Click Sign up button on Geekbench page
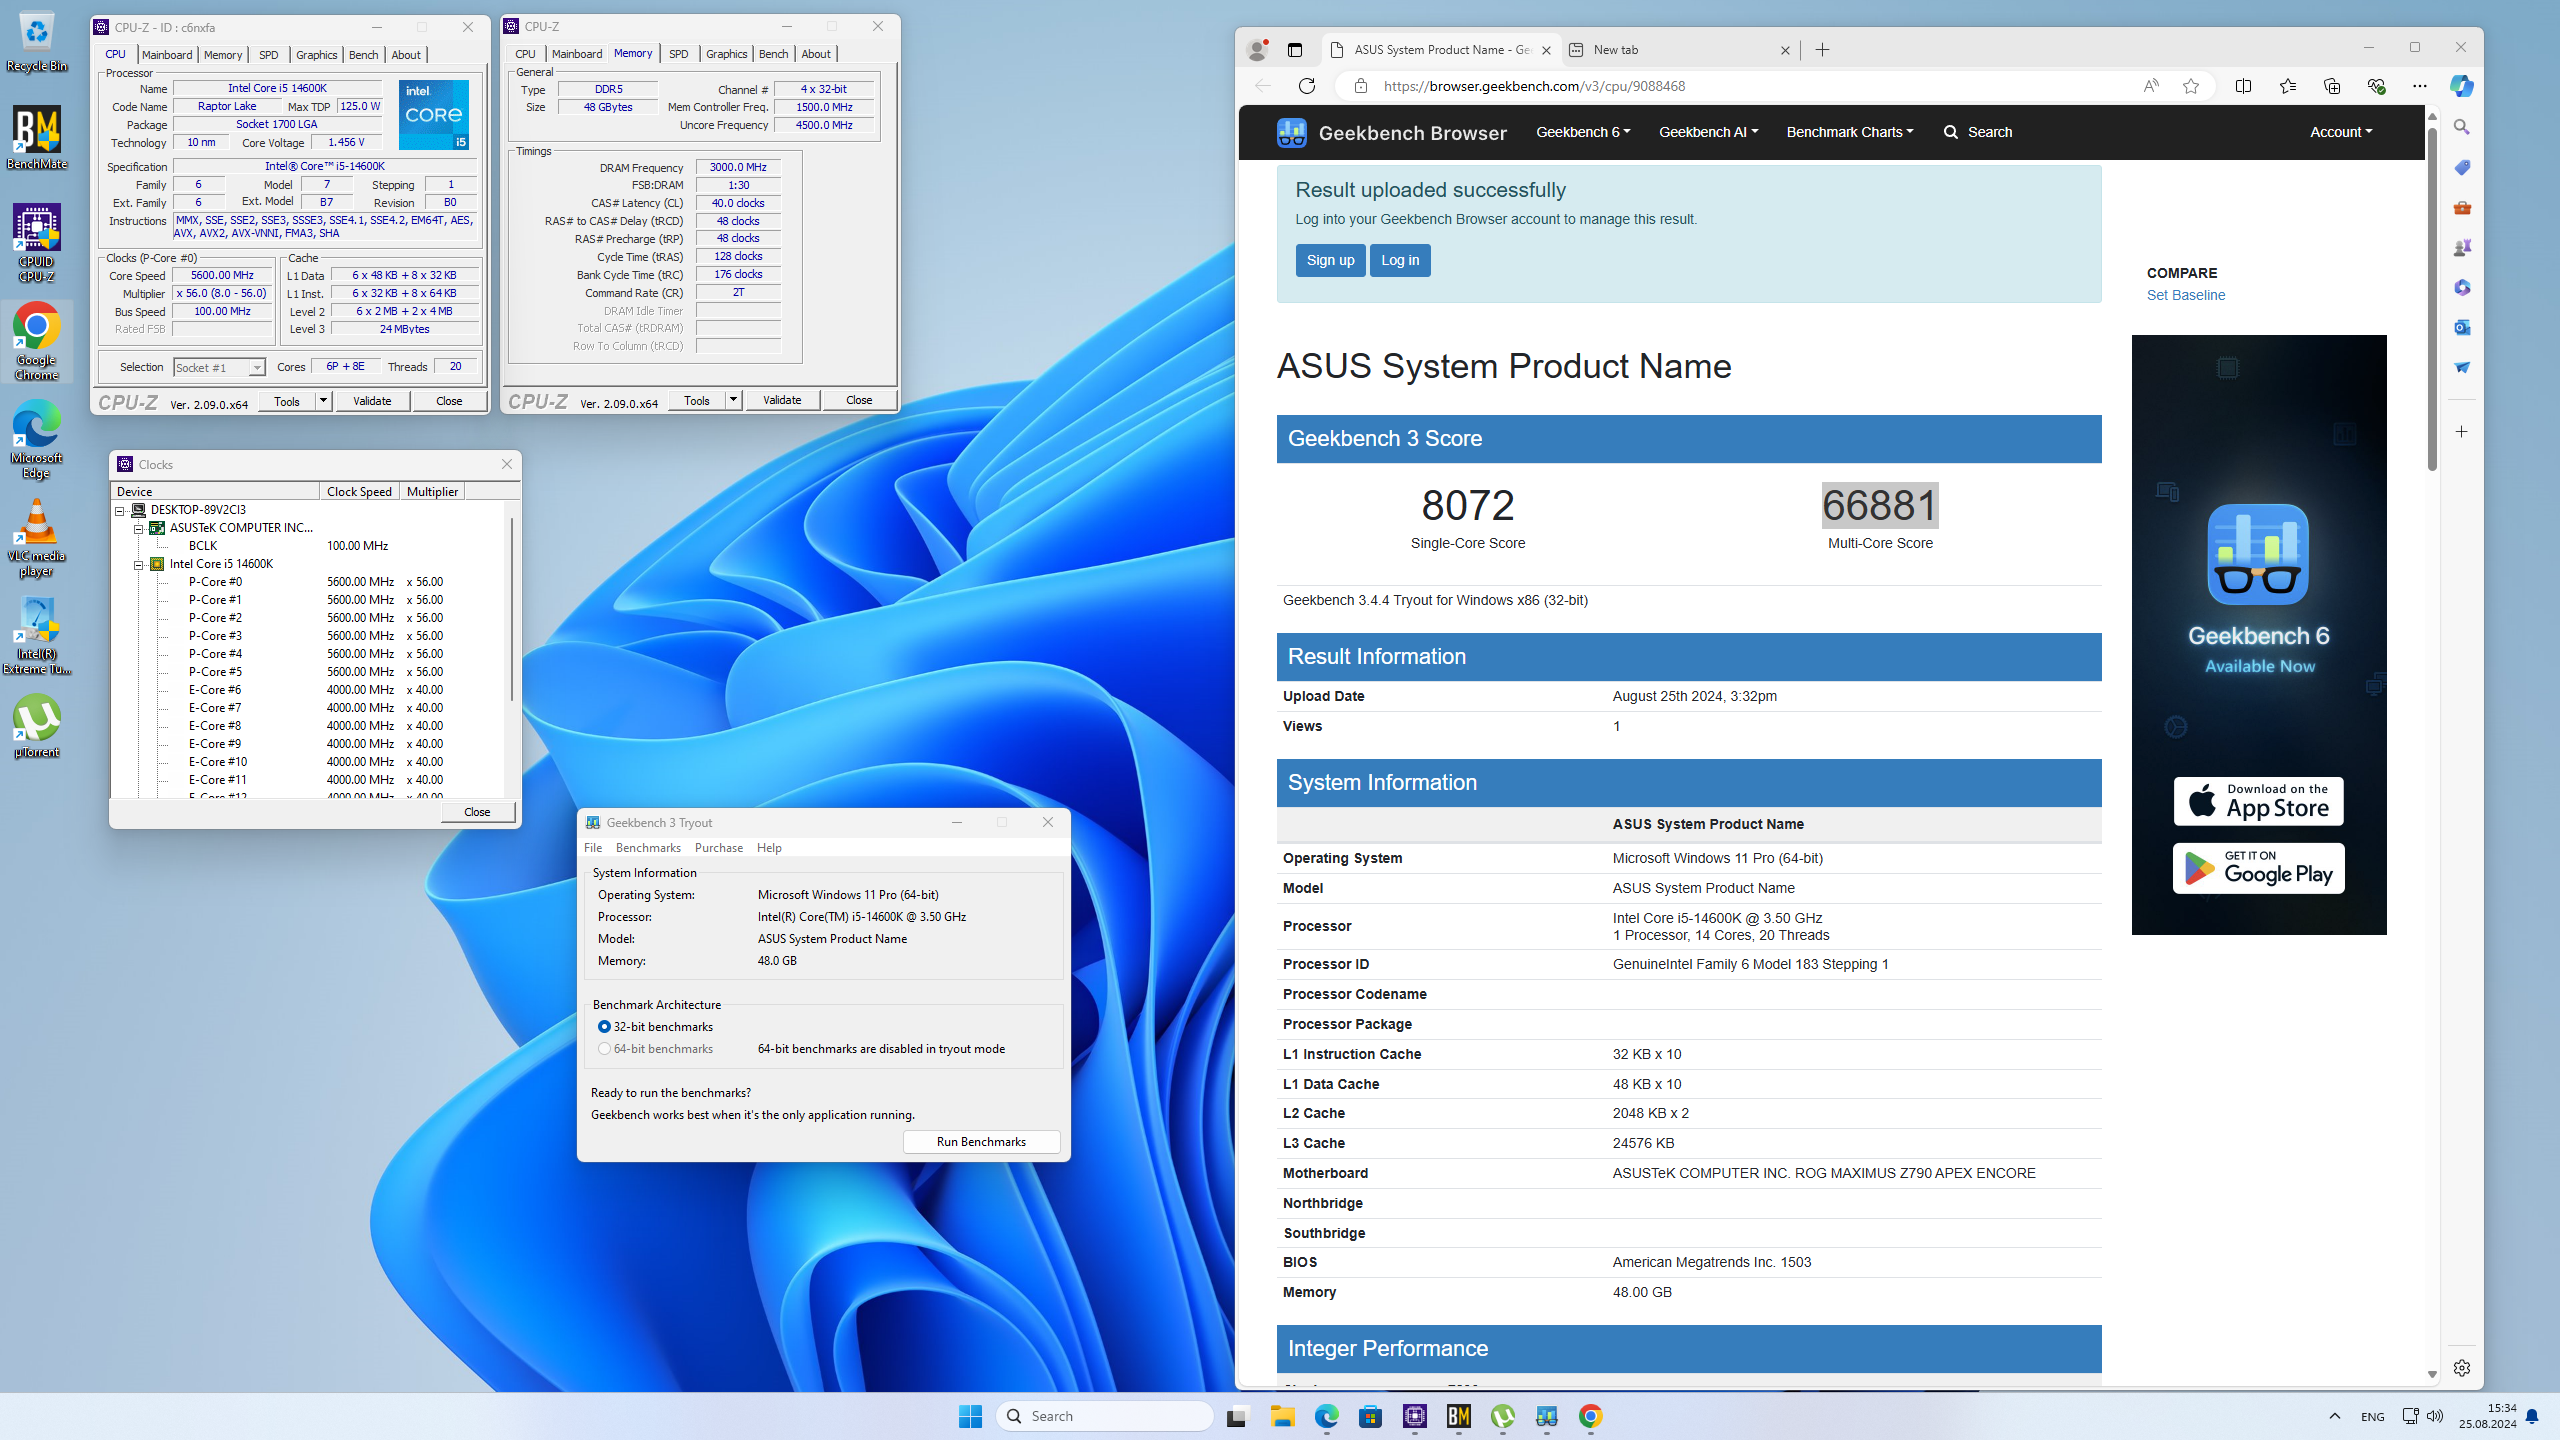The image size is (2560, 1440). pyautogui.click(x=1330, y=260)
